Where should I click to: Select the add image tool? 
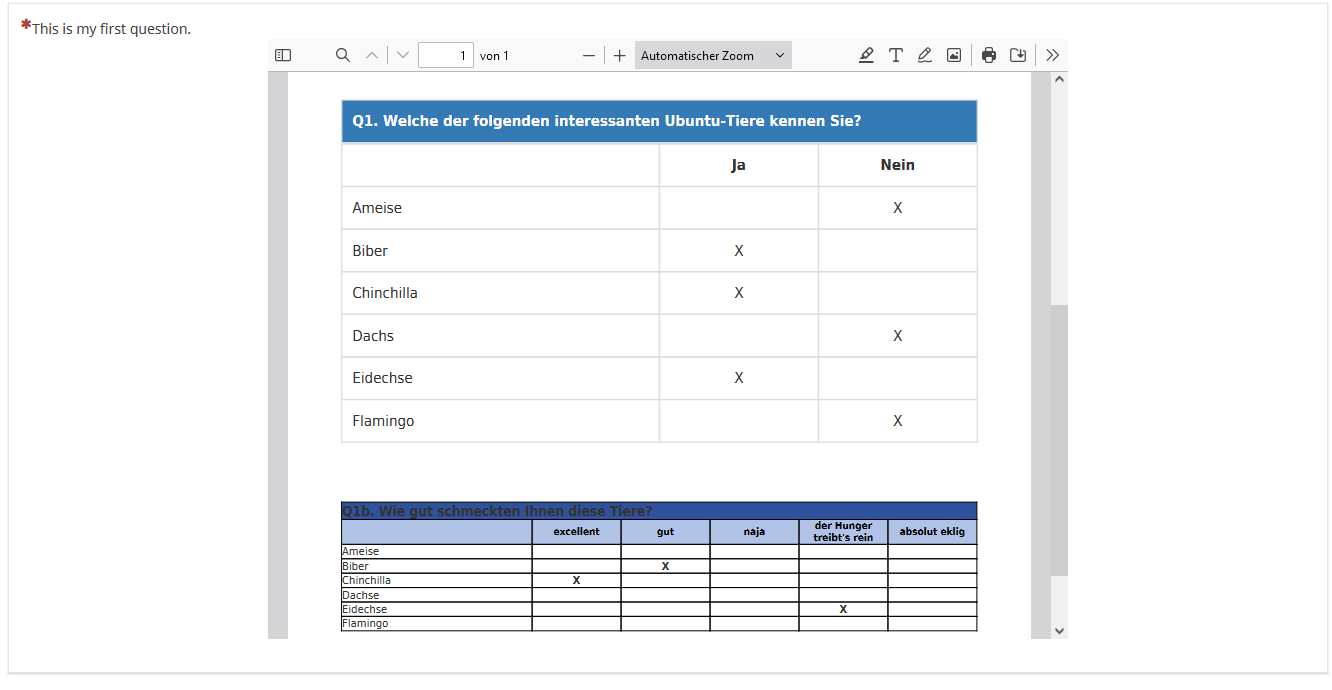point(954,56)
